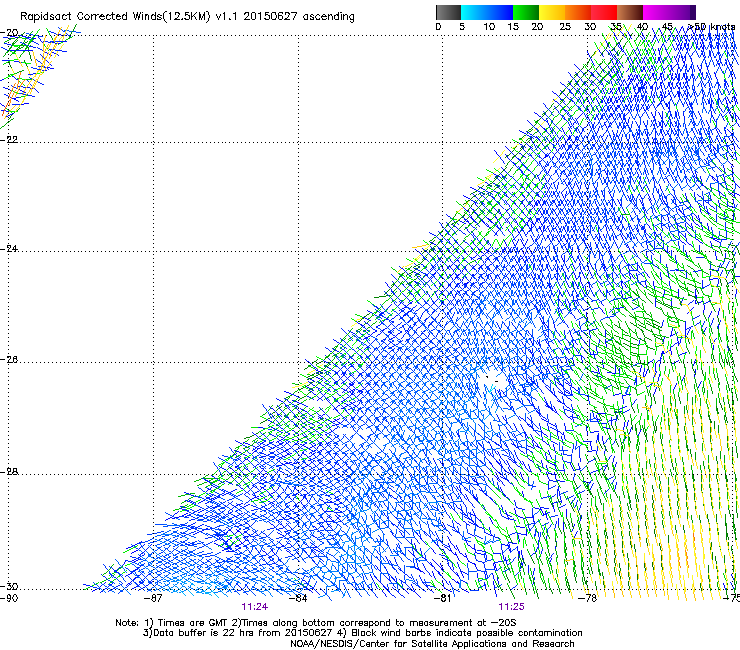Viewport: 740px width, 650px height.
Task: Select the orange 25-30 knots legend segment
Action: (x=578, y=12)
